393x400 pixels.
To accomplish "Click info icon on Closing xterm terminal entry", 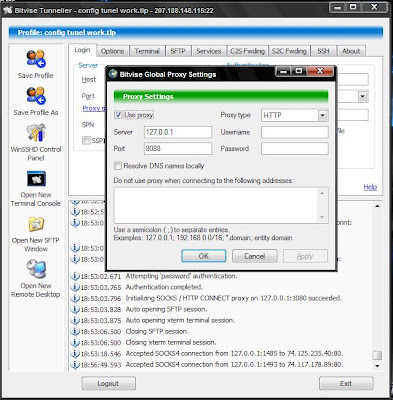I will click(75, 342).
